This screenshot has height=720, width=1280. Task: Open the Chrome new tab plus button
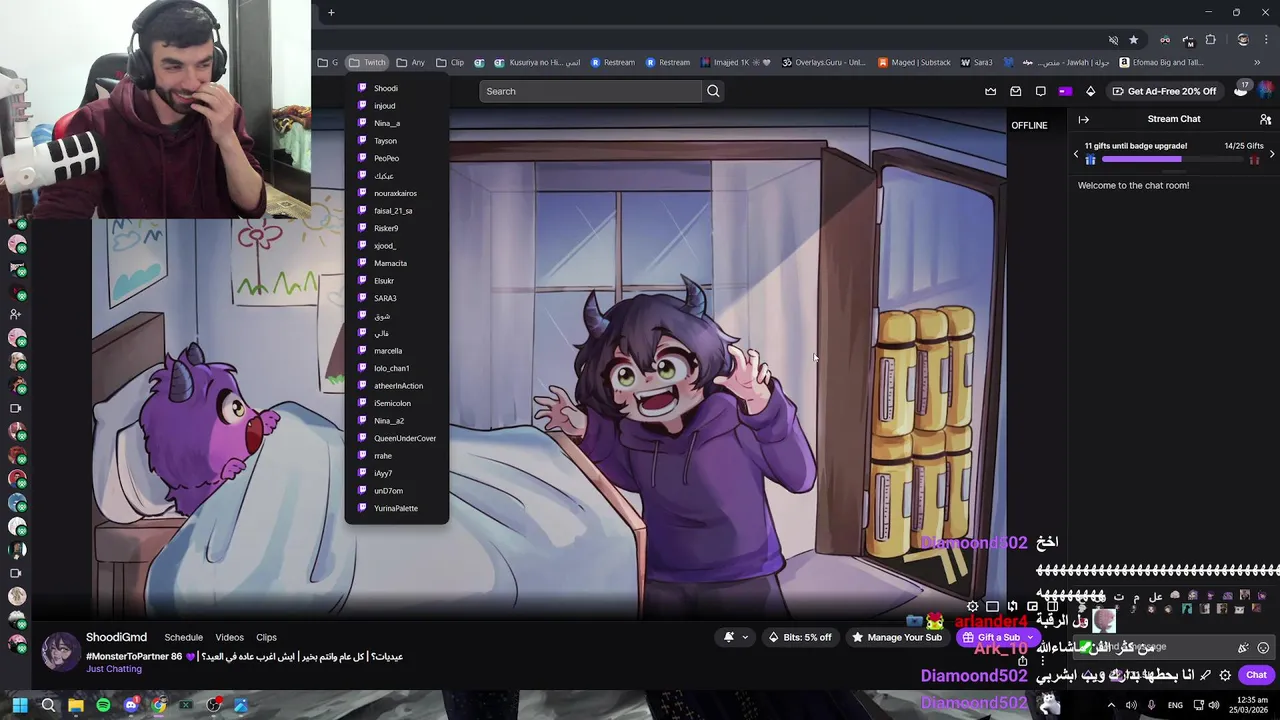[x=331, y=12]
